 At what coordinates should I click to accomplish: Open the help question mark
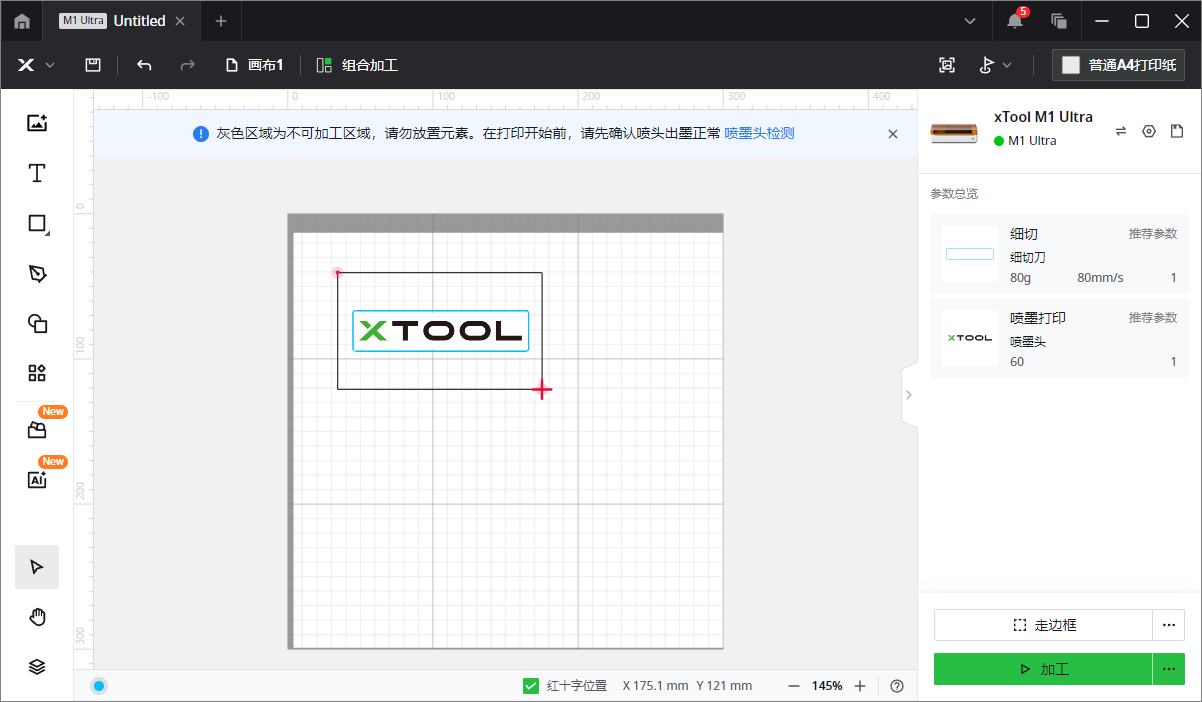(x=897, y=686)
